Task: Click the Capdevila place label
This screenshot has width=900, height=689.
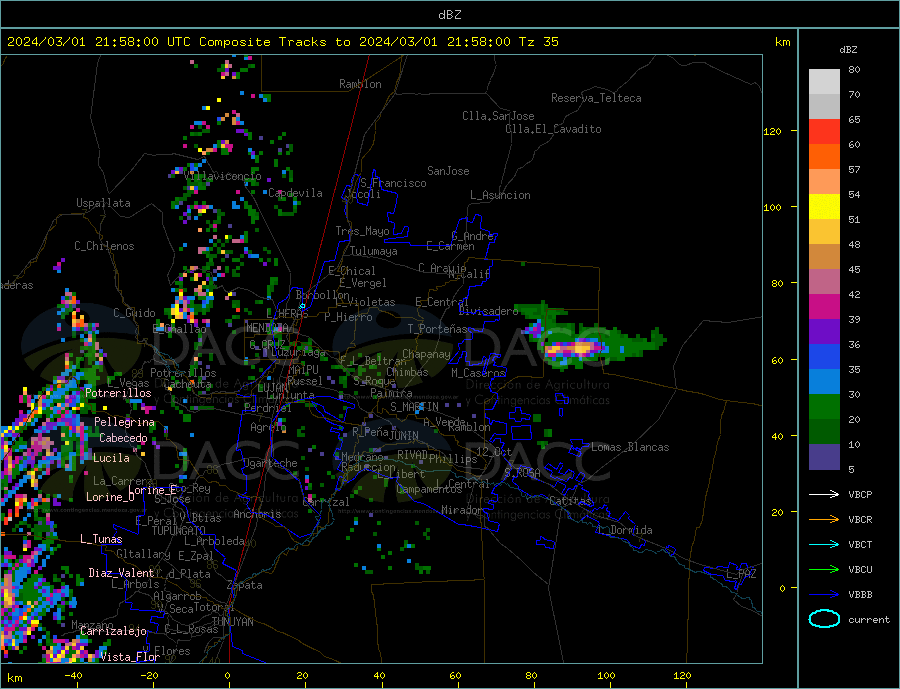Action: (295, 193)
